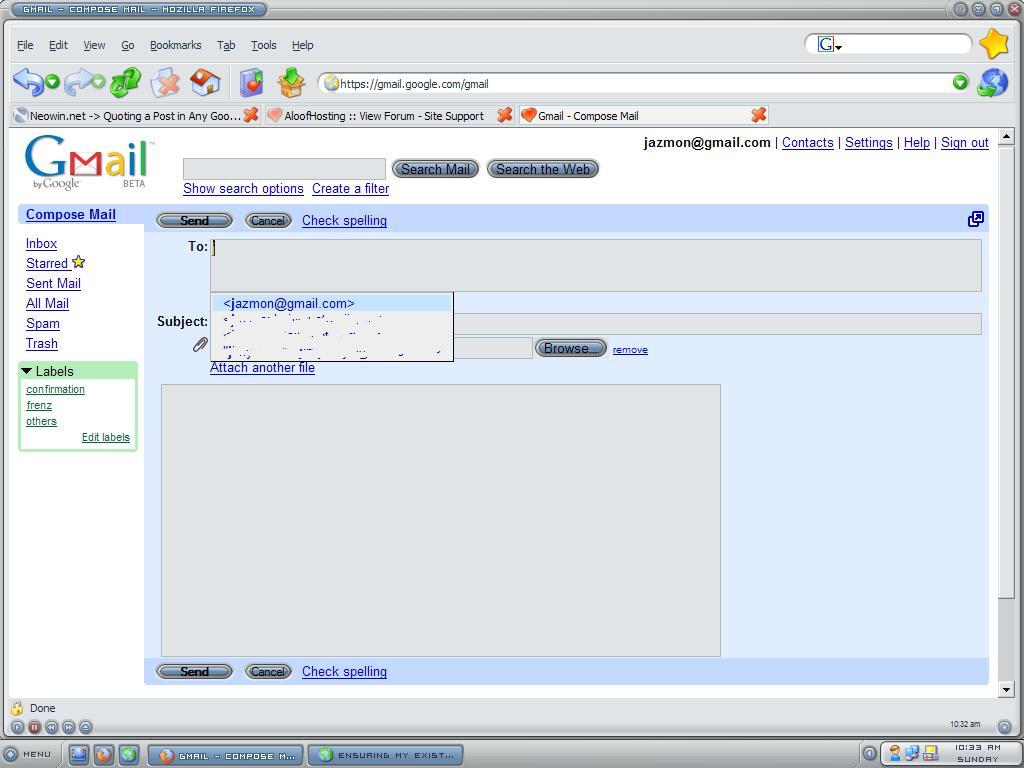Close the AloofHosting tab
The image size is (1024, 768).
click(504, 116)
